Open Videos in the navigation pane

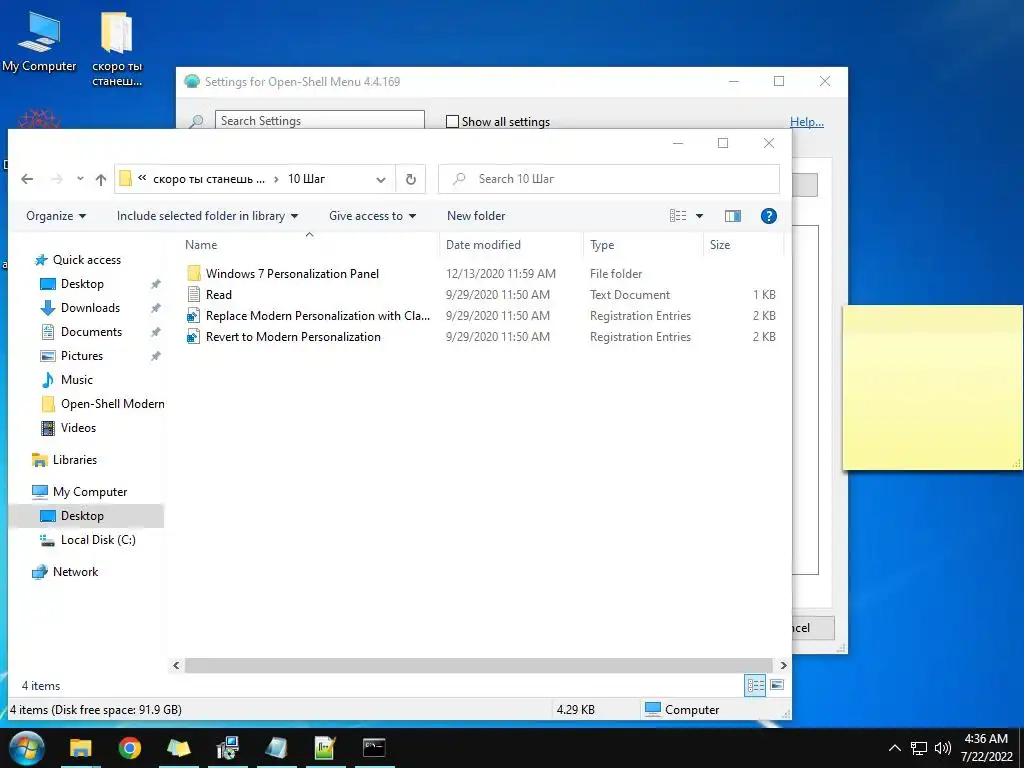click(78, 428)
